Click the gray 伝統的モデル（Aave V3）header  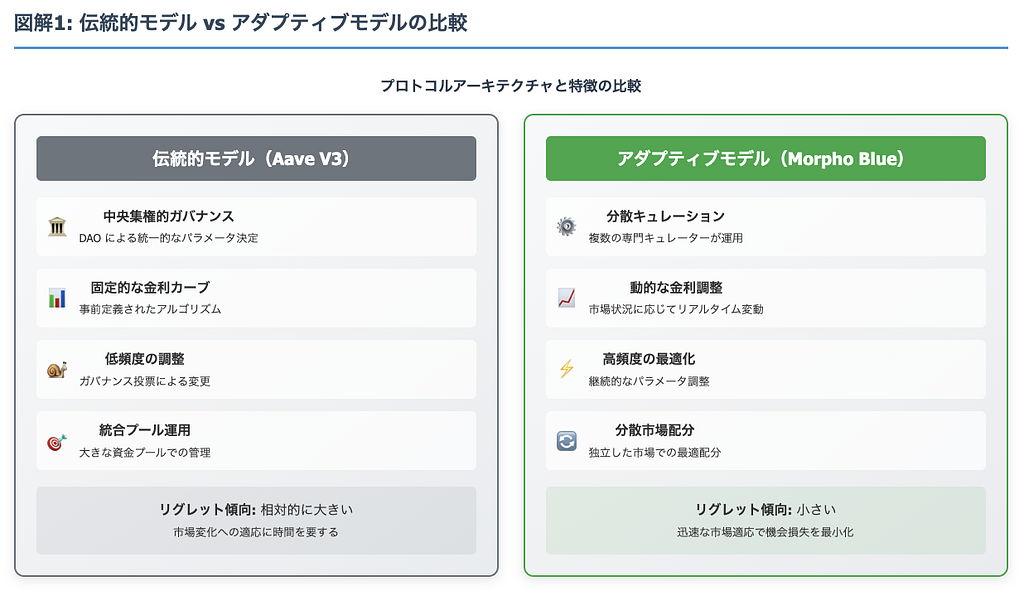[x=256, y=159]
